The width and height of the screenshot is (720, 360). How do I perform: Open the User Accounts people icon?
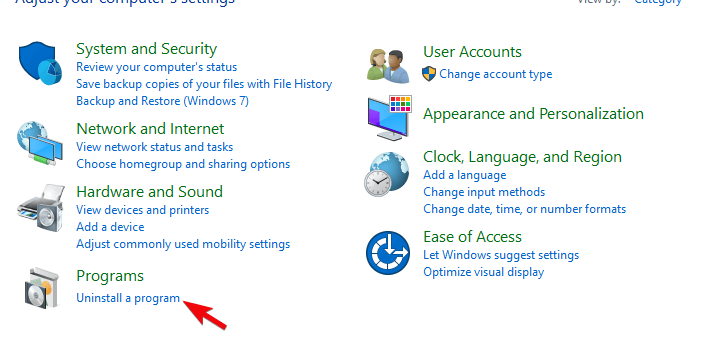[388, 65]
